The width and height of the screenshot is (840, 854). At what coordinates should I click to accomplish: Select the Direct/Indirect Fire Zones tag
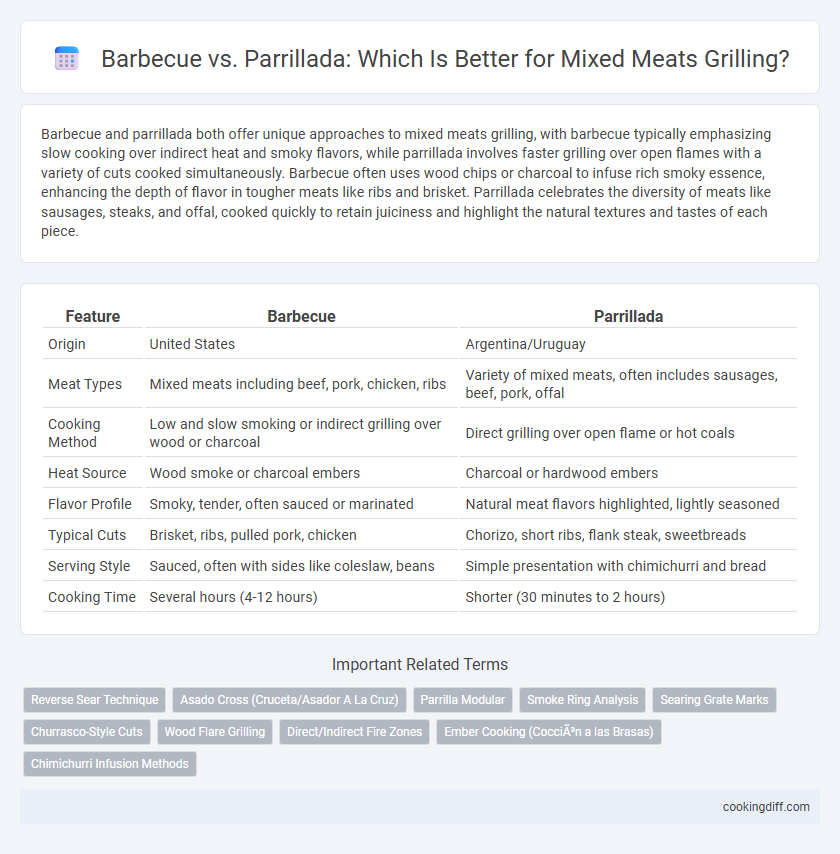tap(355, 731)
